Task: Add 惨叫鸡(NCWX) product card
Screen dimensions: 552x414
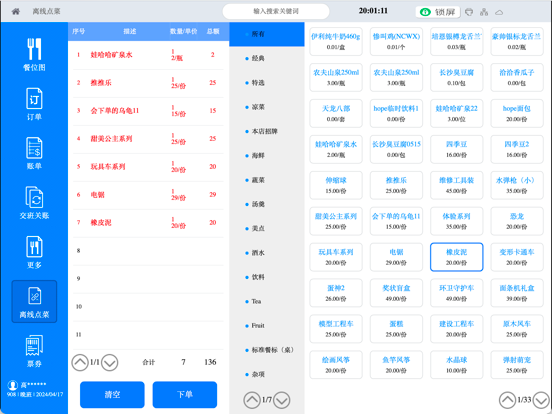Action: click(396, 42)
